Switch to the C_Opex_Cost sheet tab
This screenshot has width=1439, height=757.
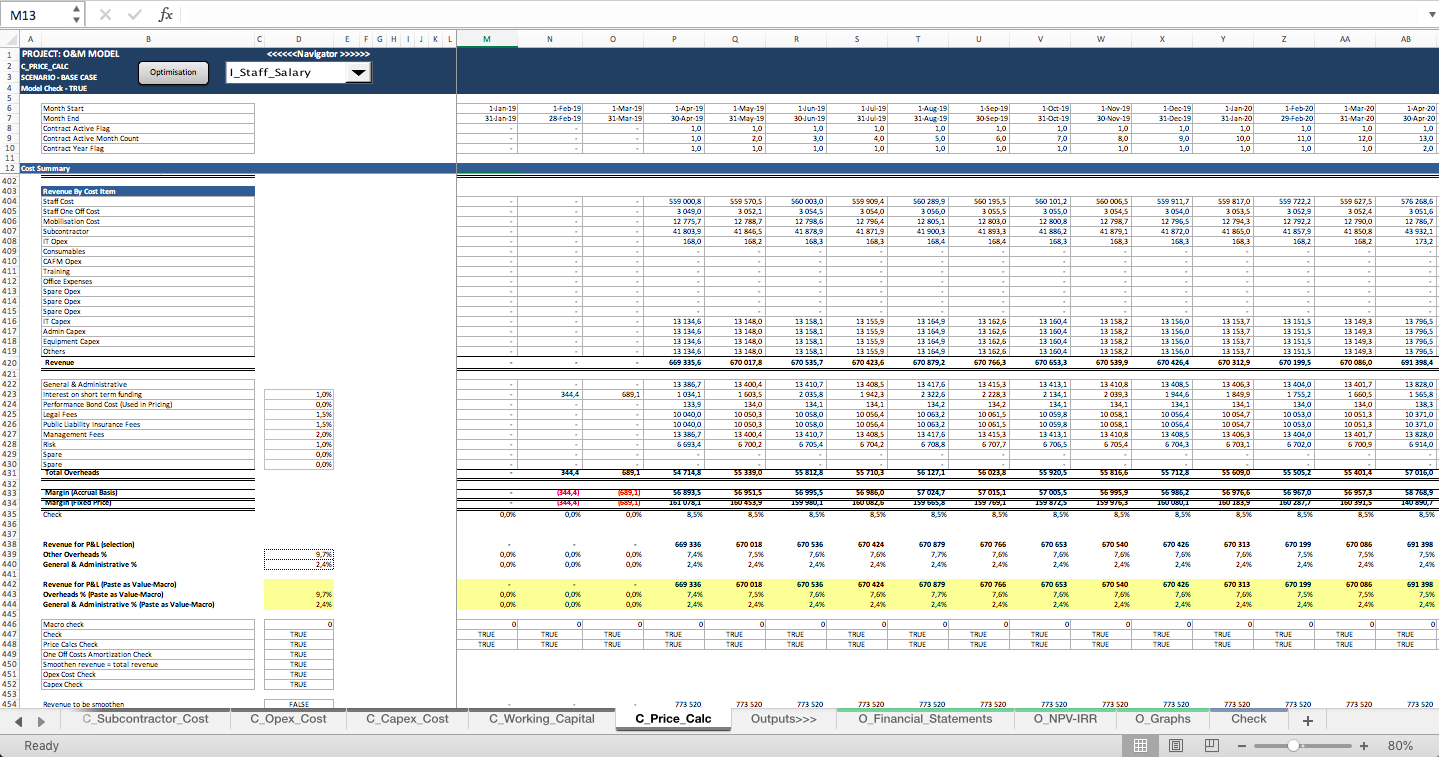point(287,718)
